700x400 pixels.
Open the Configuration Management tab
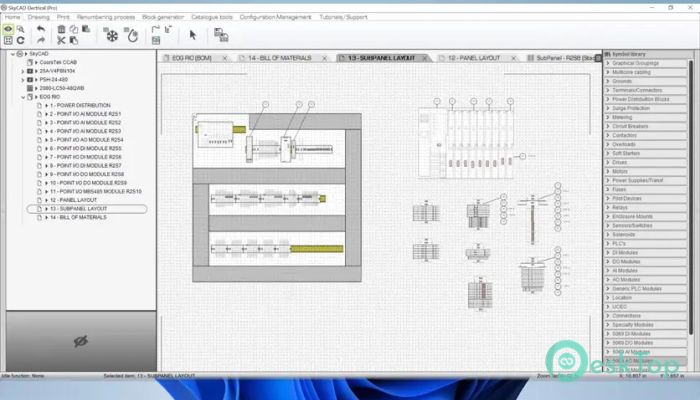pos(275,17)
